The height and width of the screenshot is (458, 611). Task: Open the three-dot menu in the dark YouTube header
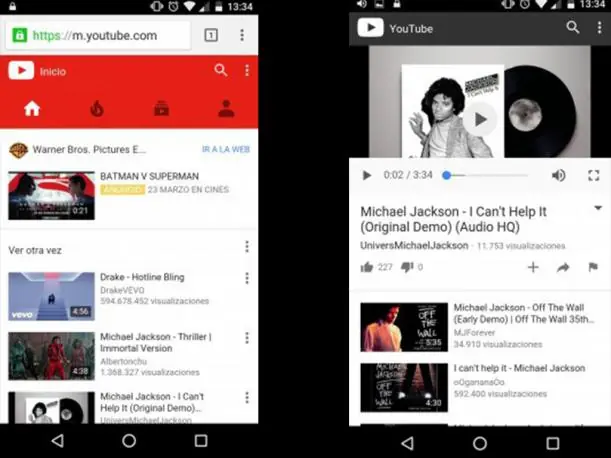coord(599,28)
